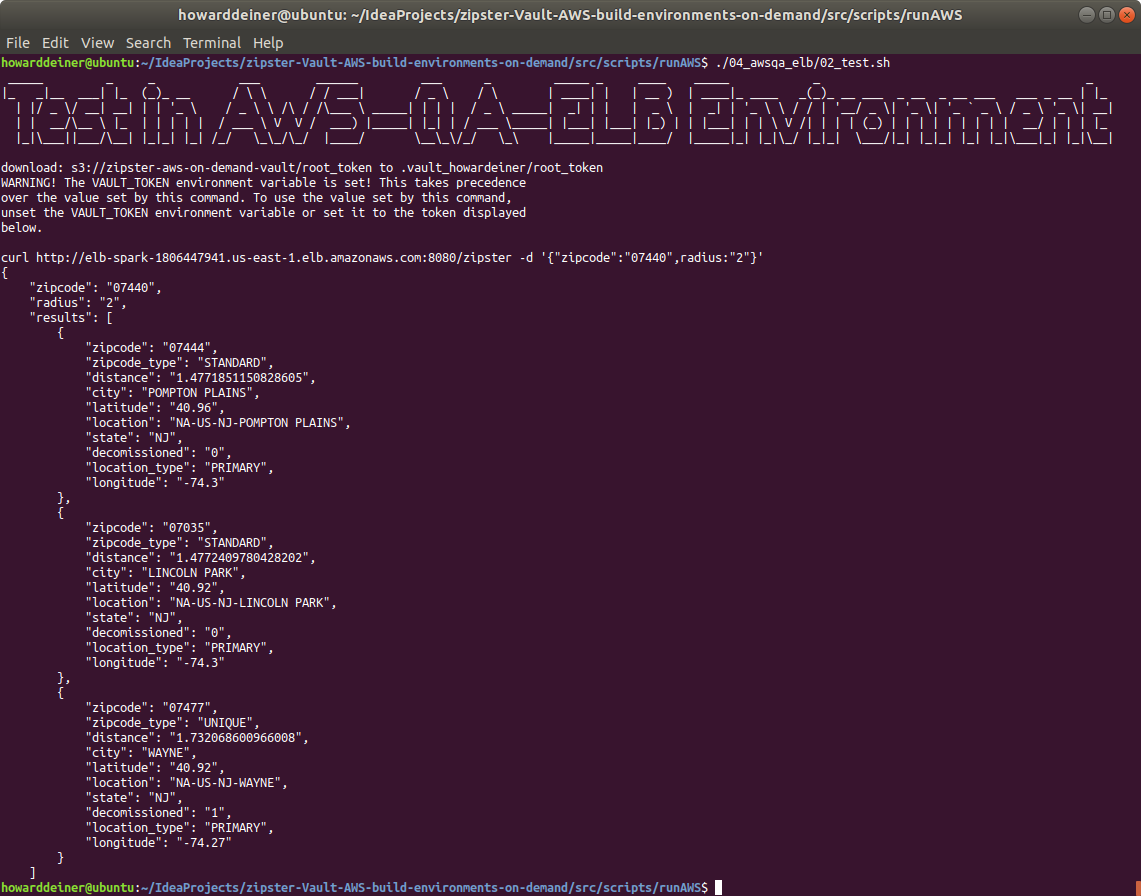Image resolution: width=1141 pixels, height=896 pixels.
Task: Click "latitude": "40.96"
Action: point(155,408)
